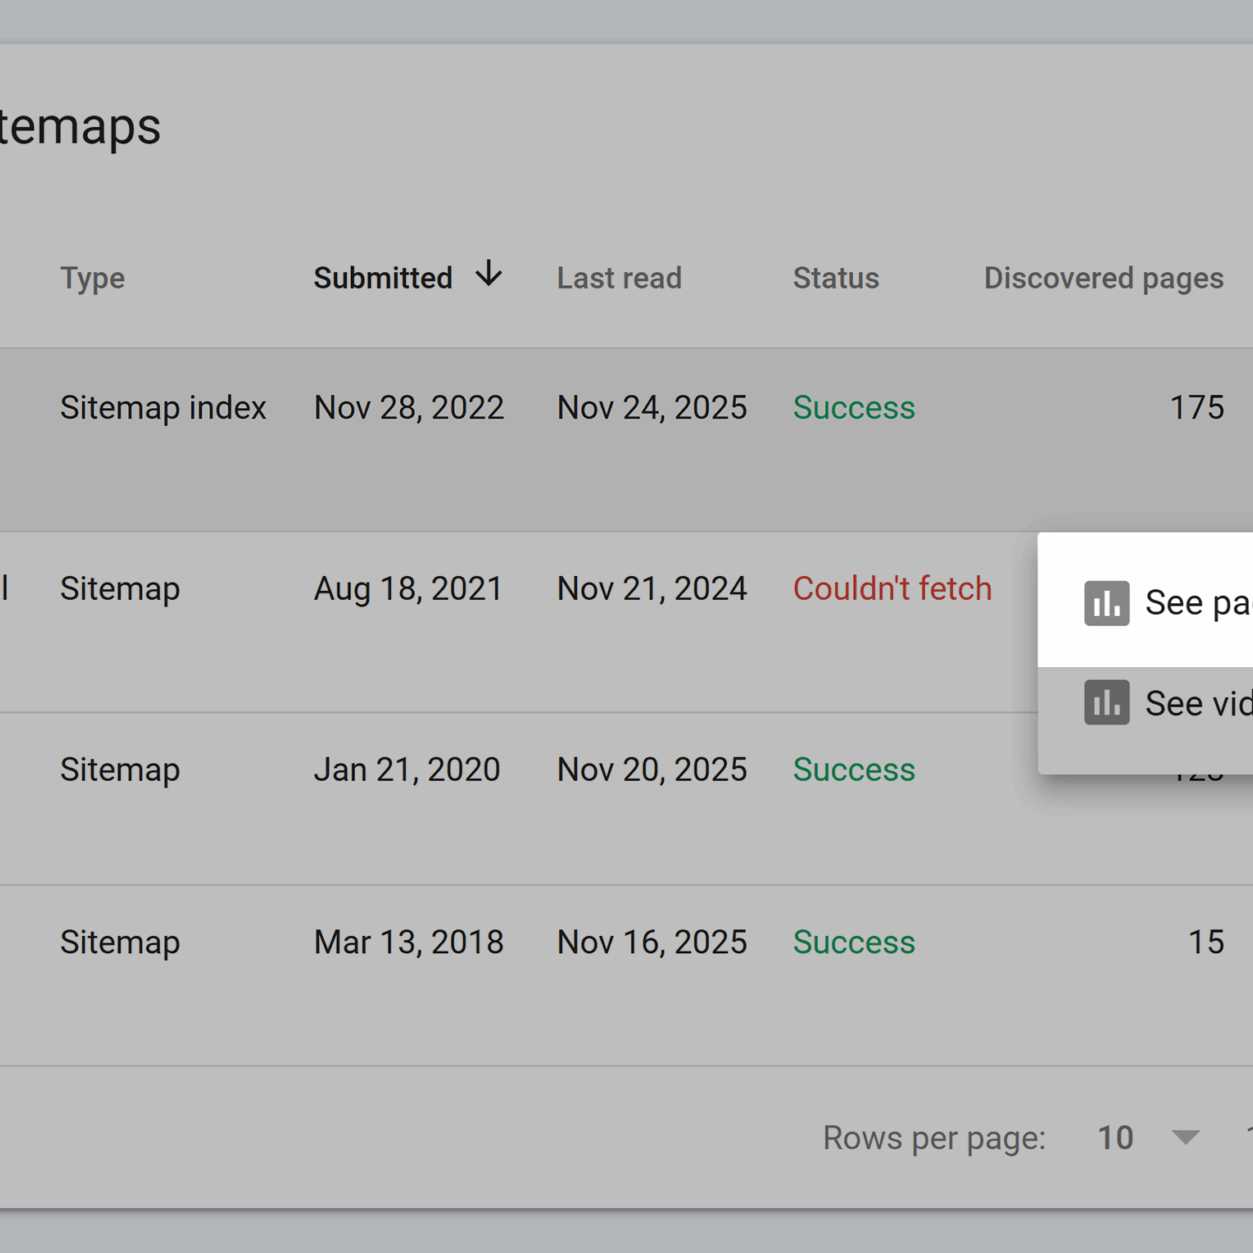
Task: Sort by the Submitted column header
Action: point(383,278)
